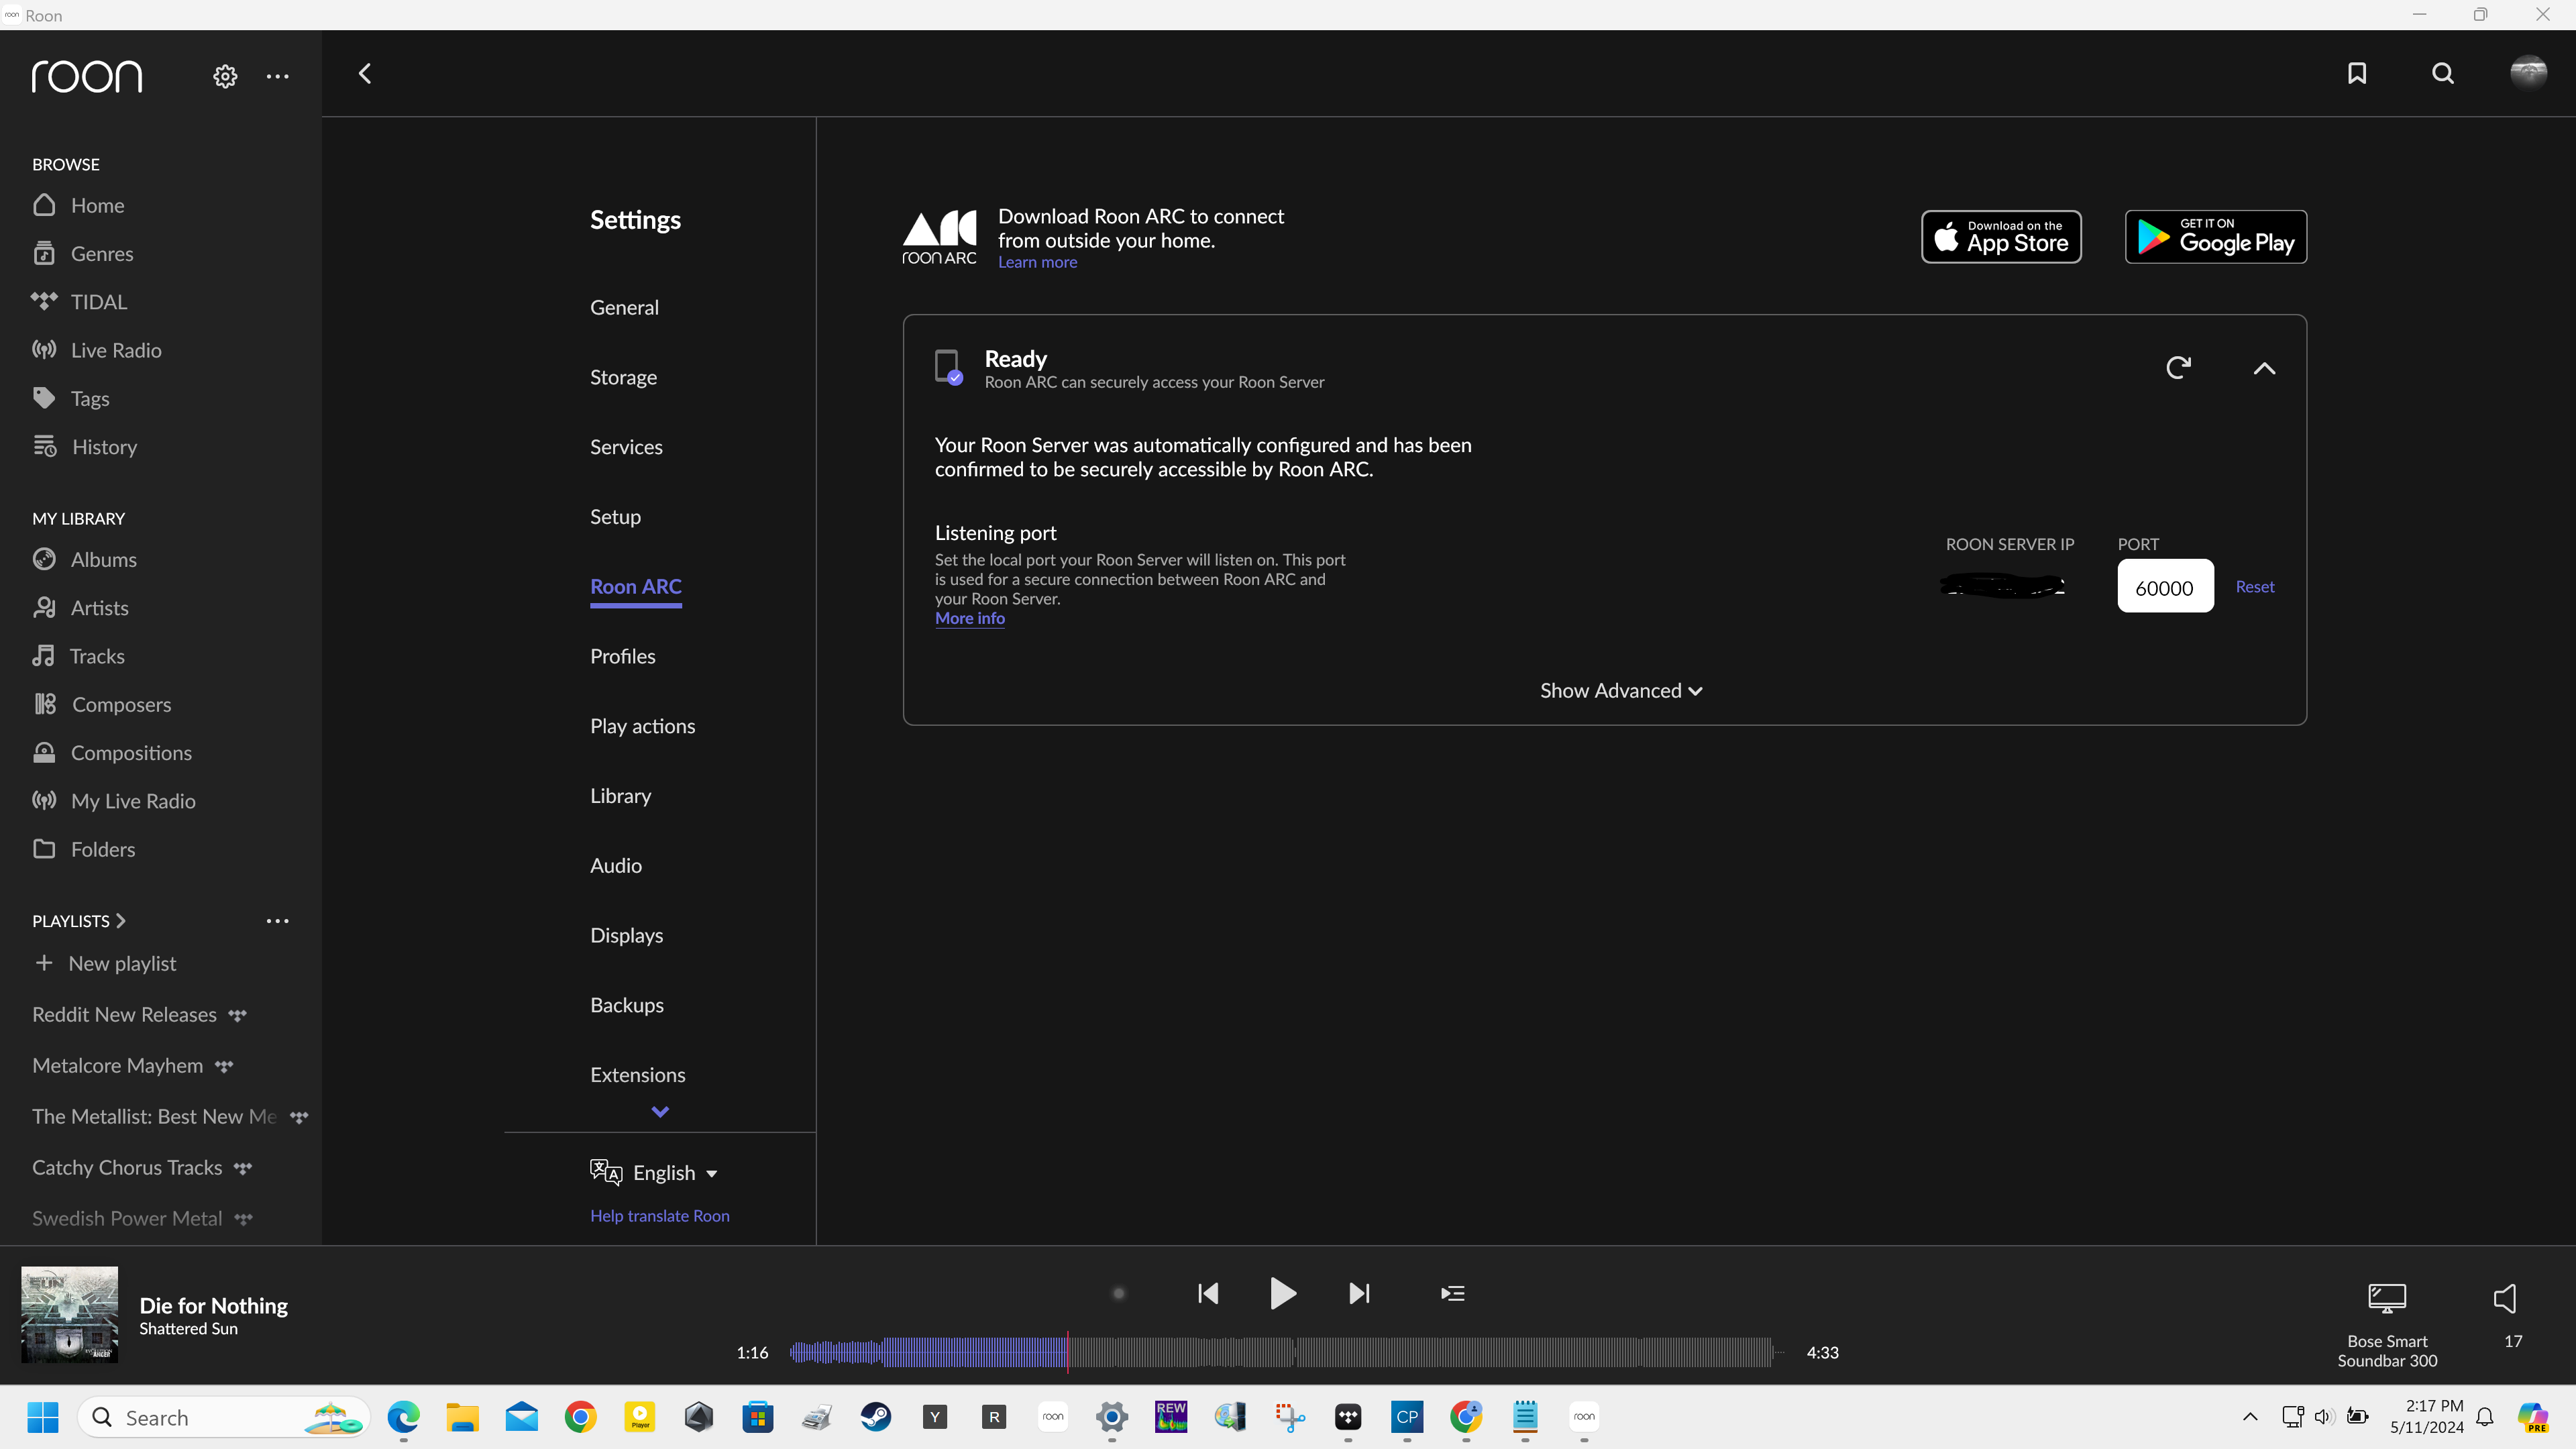2576x1449 pixels.
Task: Open the sidebar more options menu
Action: point(278,76)
